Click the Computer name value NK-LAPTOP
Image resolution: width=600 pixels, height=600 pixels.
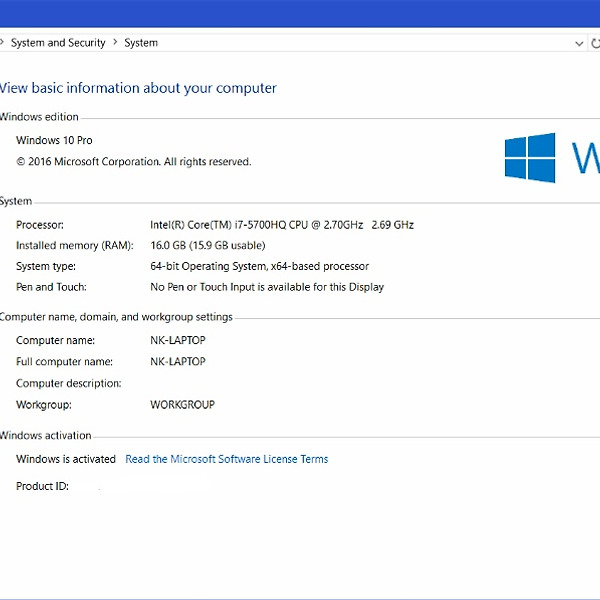click(177, 340)
